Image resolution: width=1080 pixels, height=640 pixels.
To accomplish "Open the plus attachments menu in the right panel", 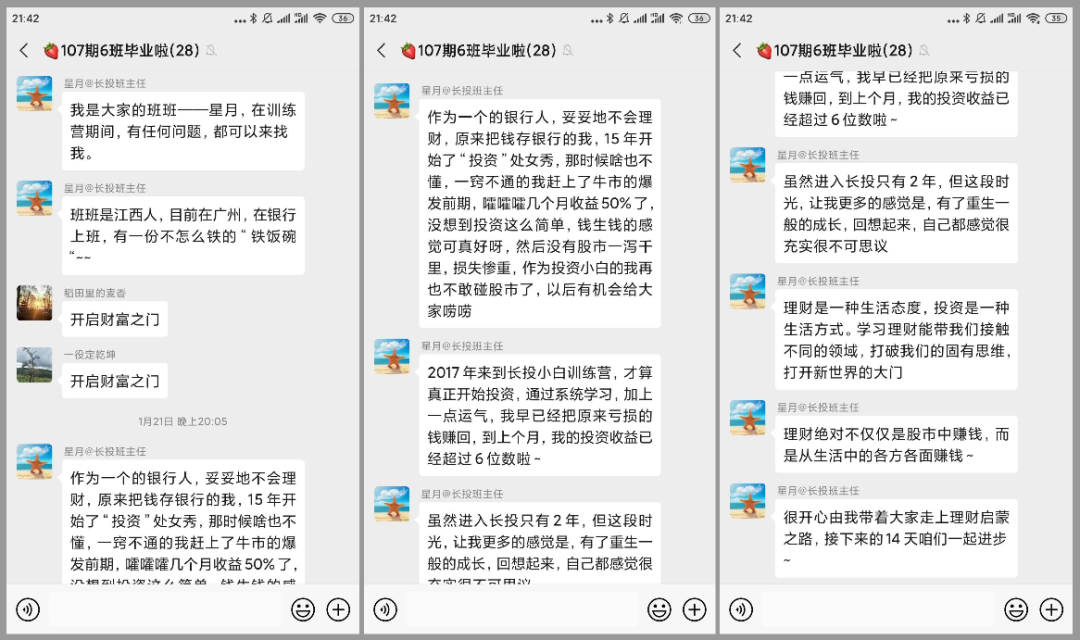I will (1052, 609).
